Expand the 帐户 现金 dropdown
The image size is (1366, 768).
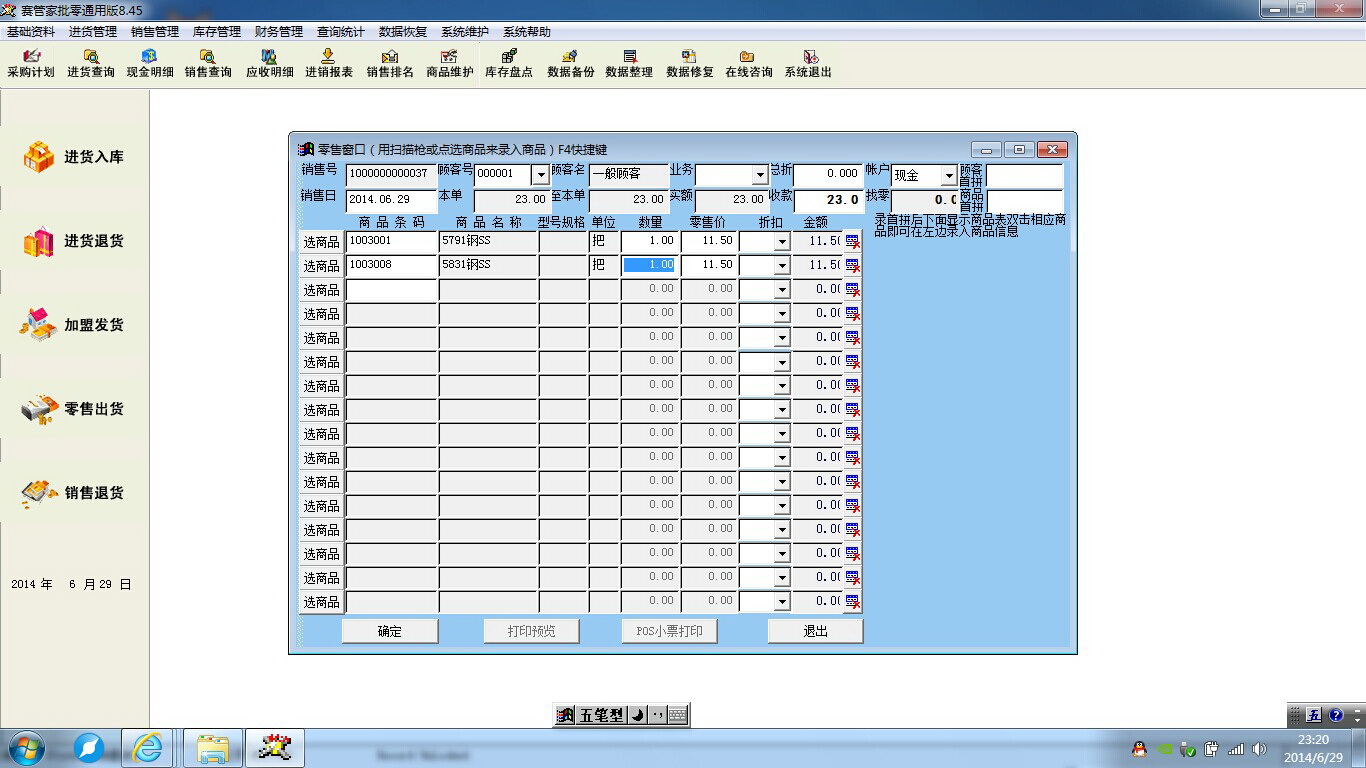point(948,176)
